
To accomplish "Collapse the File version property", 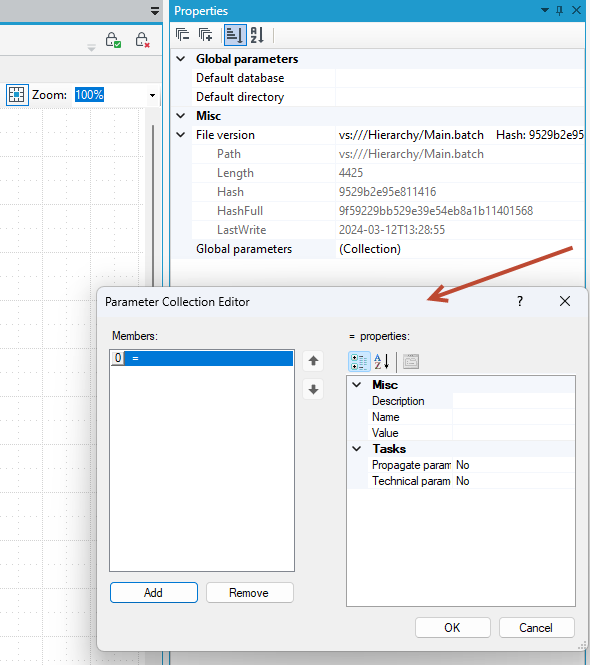I will pos(181,135).
